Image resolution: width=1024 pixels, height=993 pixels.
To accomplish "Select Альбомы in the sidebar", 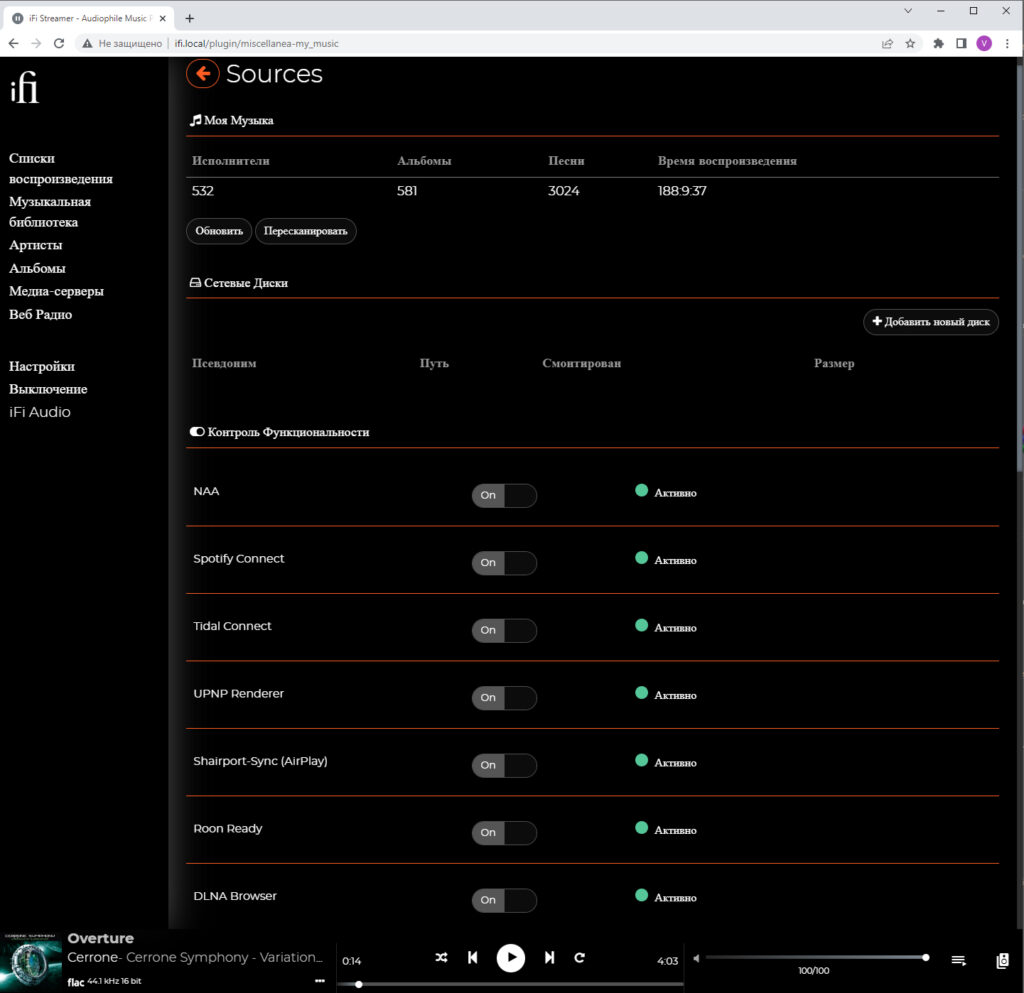I will coord(37,268).
